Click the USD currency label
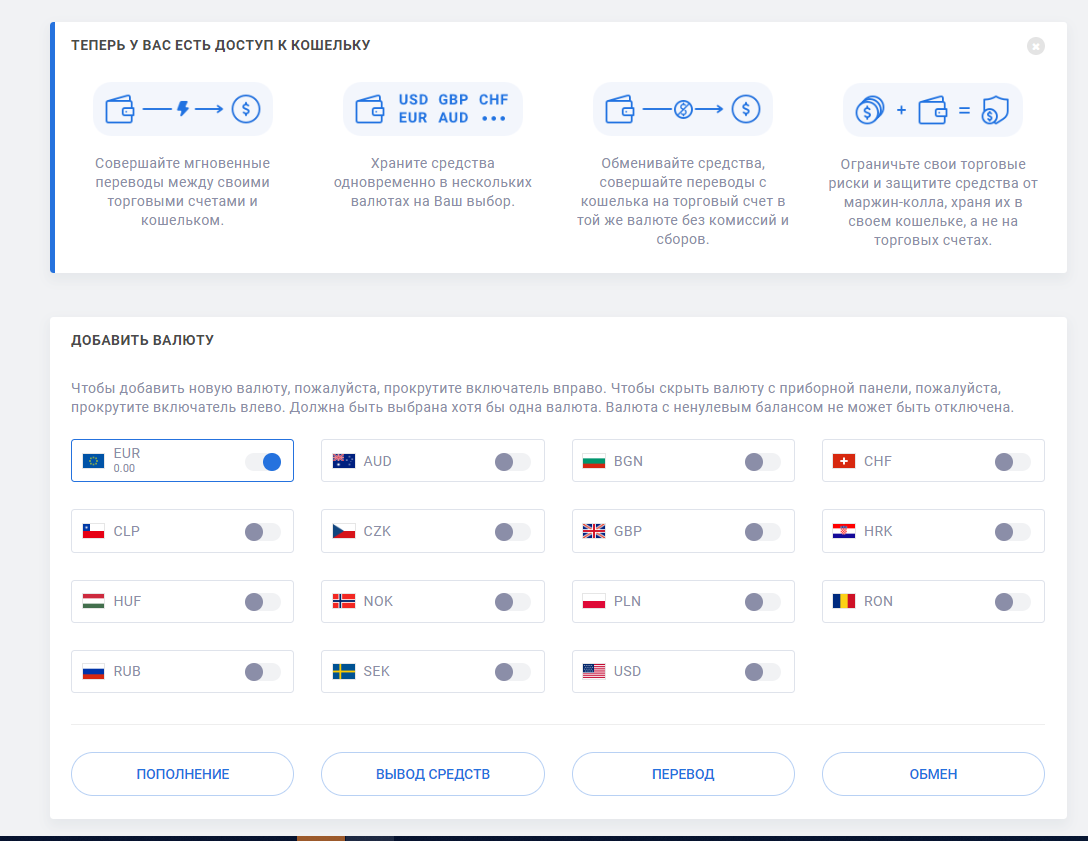This screenshot has width=1088, height=841. (x=627, y=671)
